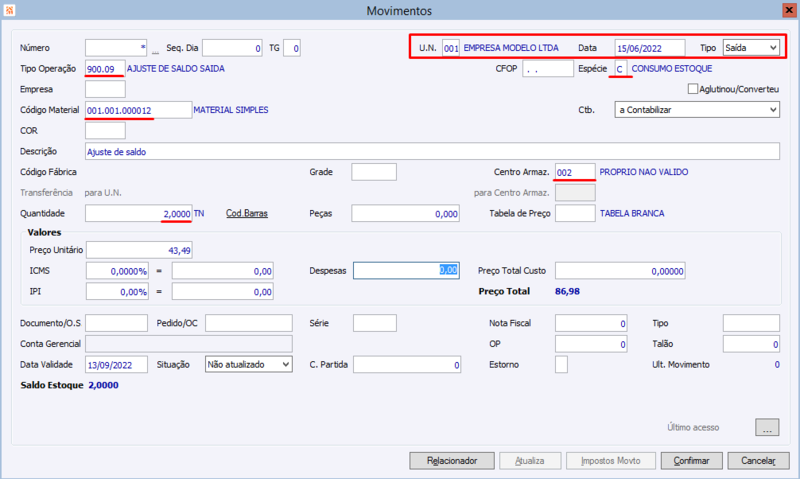Click the COR input field

pos(105,131)
